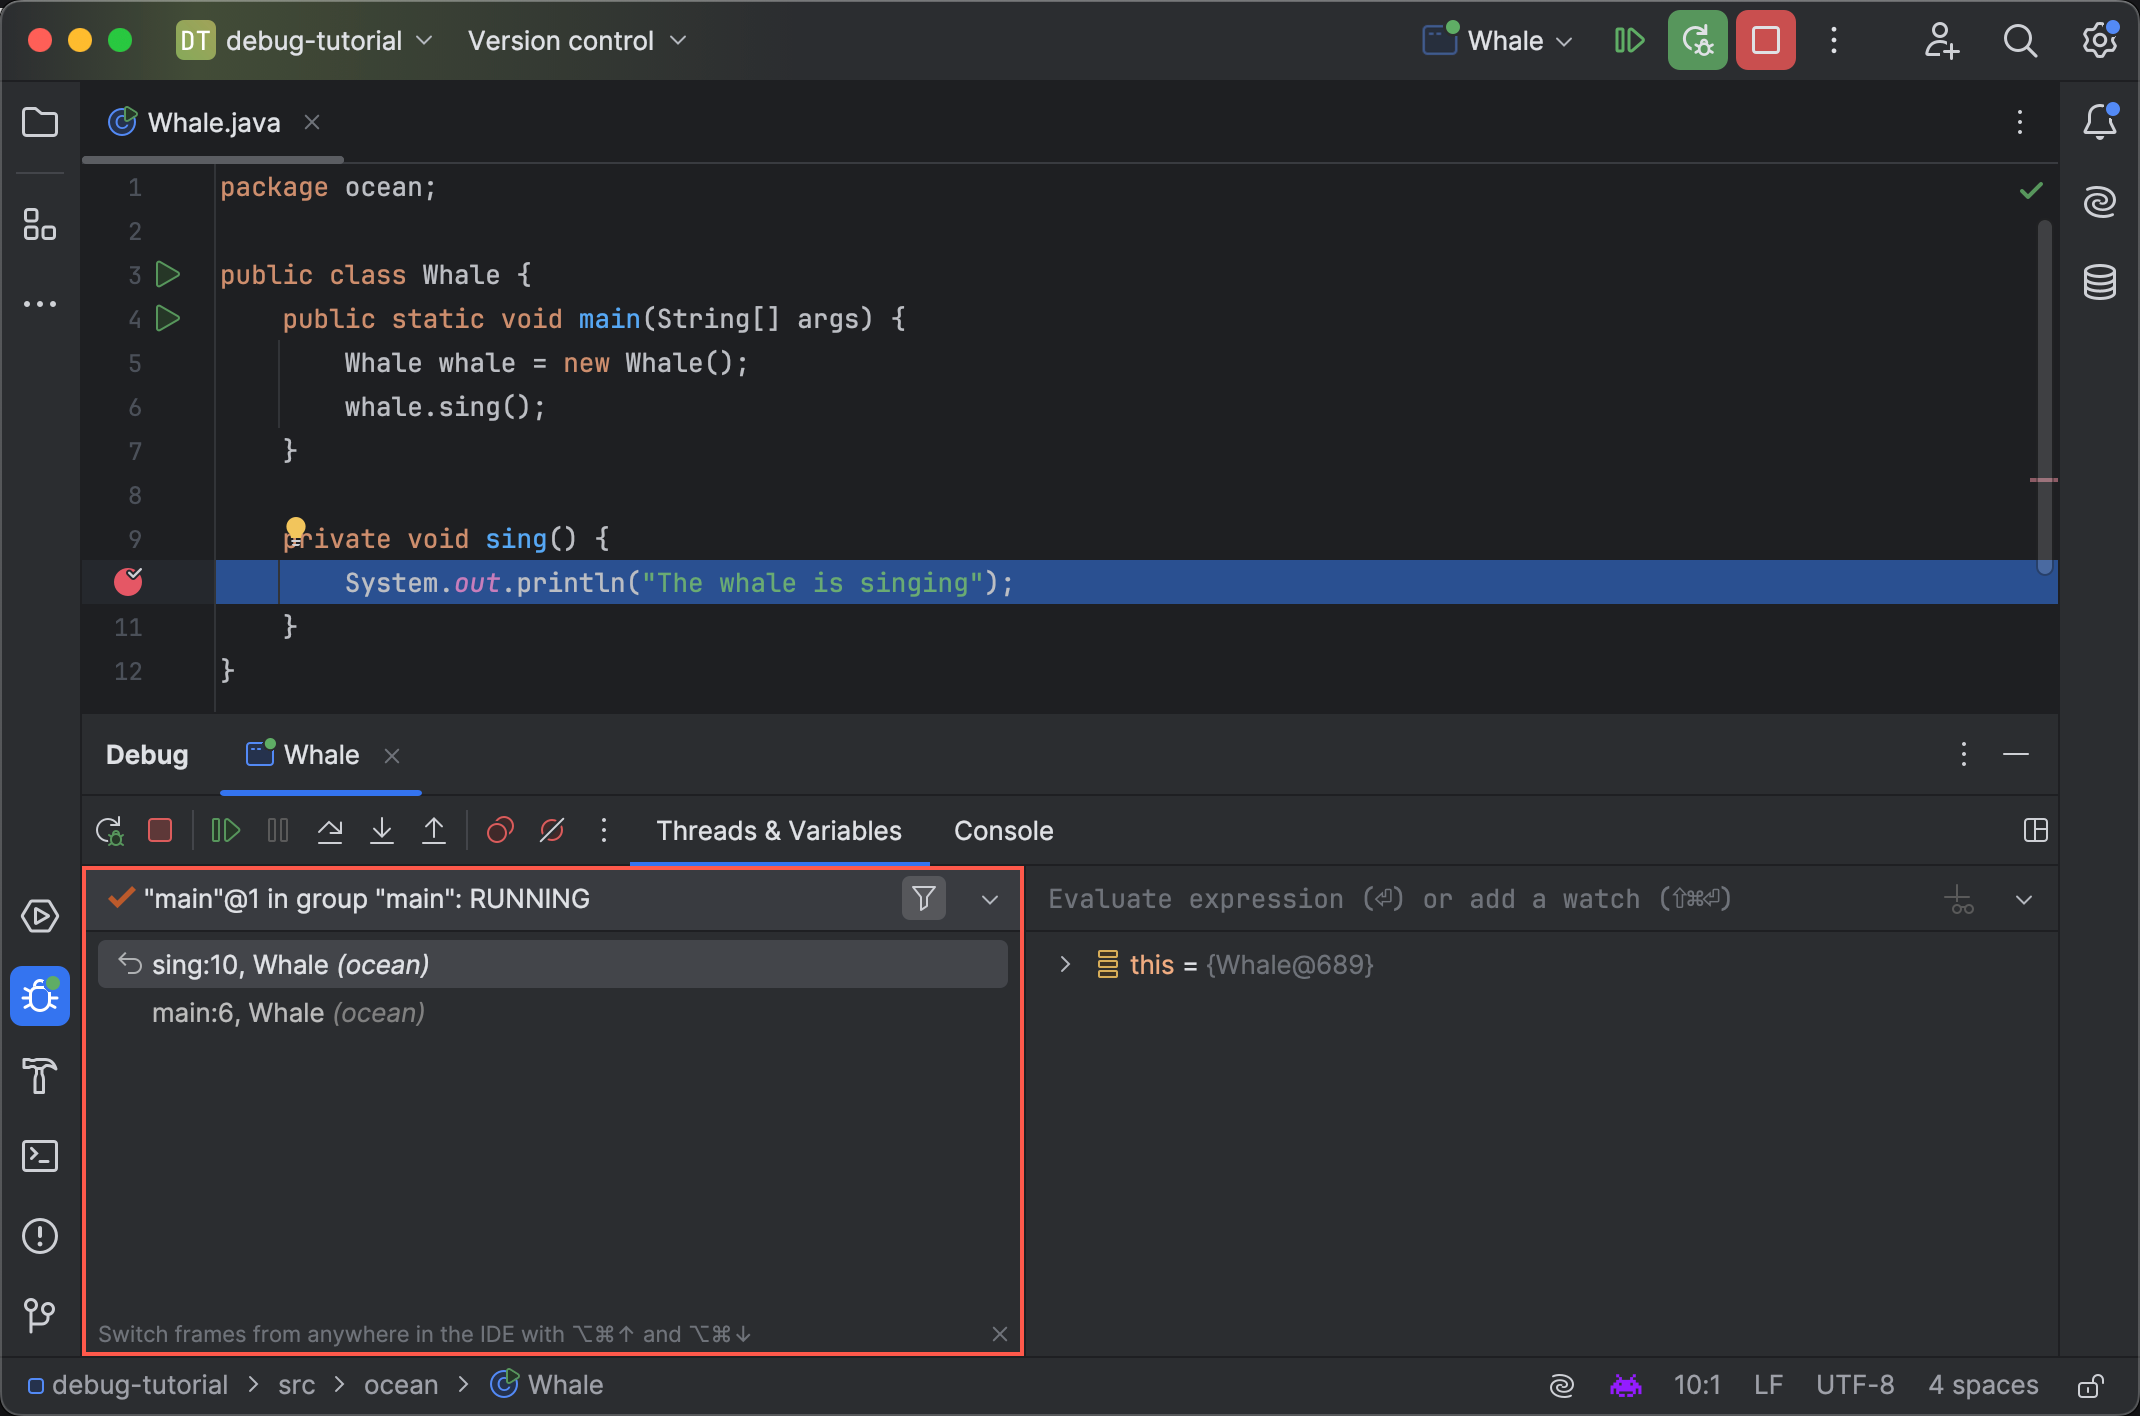Click Step Over in debug toolbar
The width and height of the screenshot is (2140, 1416).
coord(329,831)
